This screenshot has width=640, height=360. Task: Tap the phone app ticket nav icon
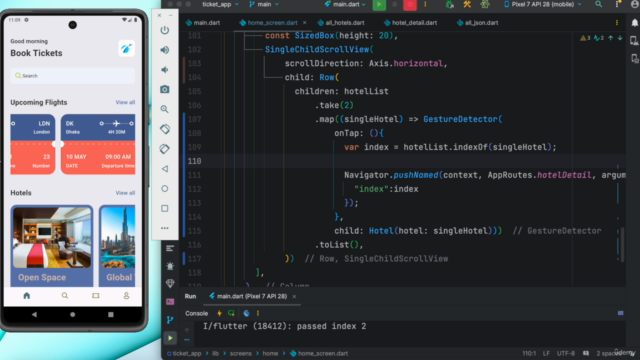96,296
